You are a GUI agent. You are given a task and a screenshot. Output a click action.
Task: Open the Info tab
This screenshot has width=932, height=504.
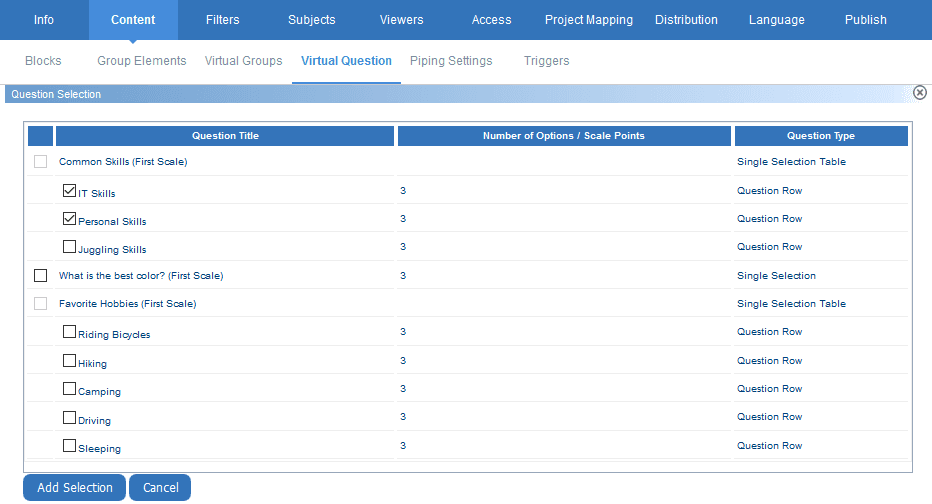44,20
